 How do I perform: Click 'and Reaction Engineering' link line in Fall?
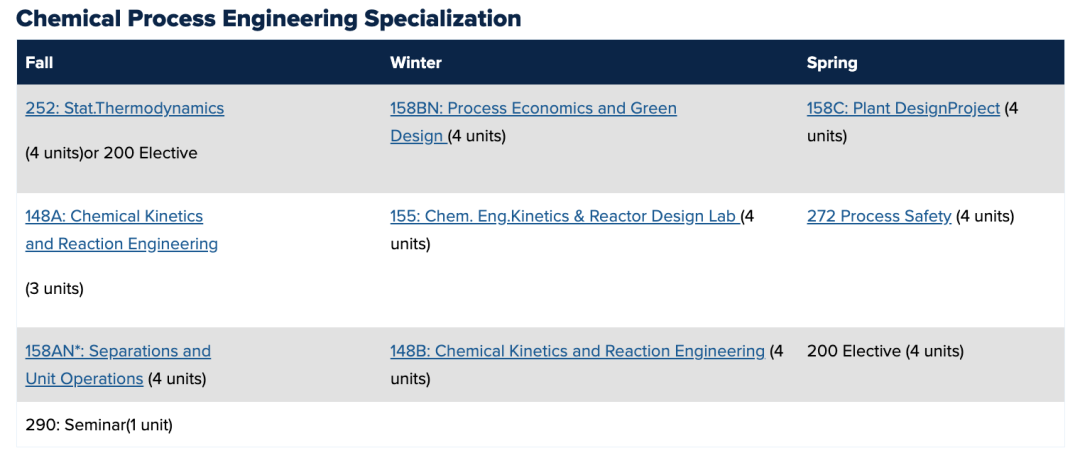point(121,244)
